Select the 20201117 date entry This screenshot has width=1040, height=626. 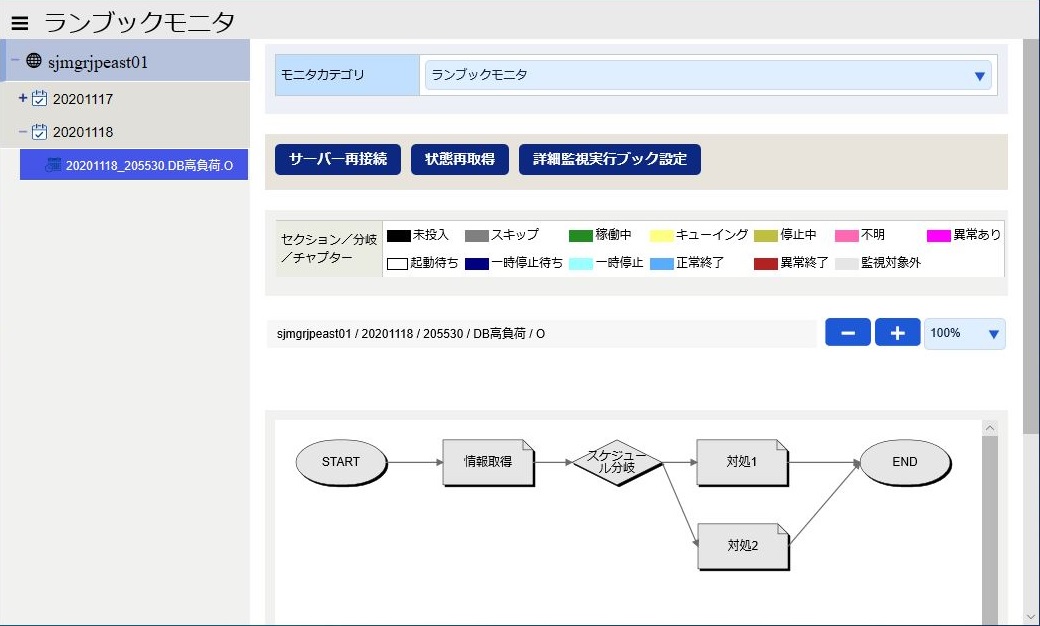(83, 99)
